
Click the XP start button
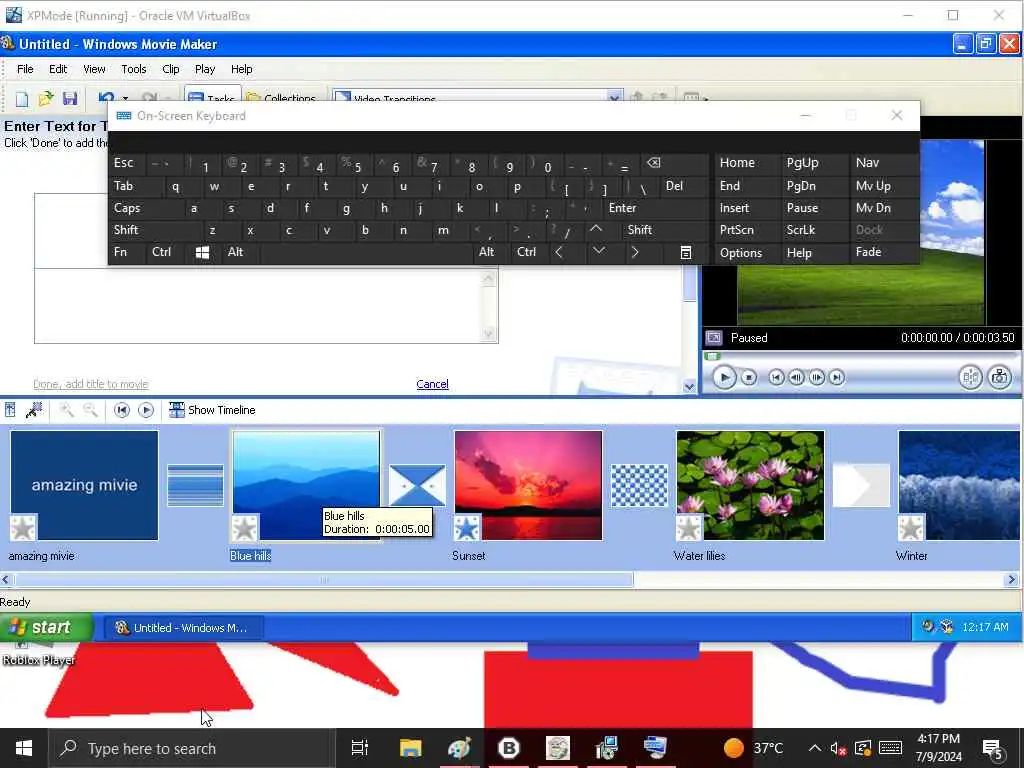(46, 628)
